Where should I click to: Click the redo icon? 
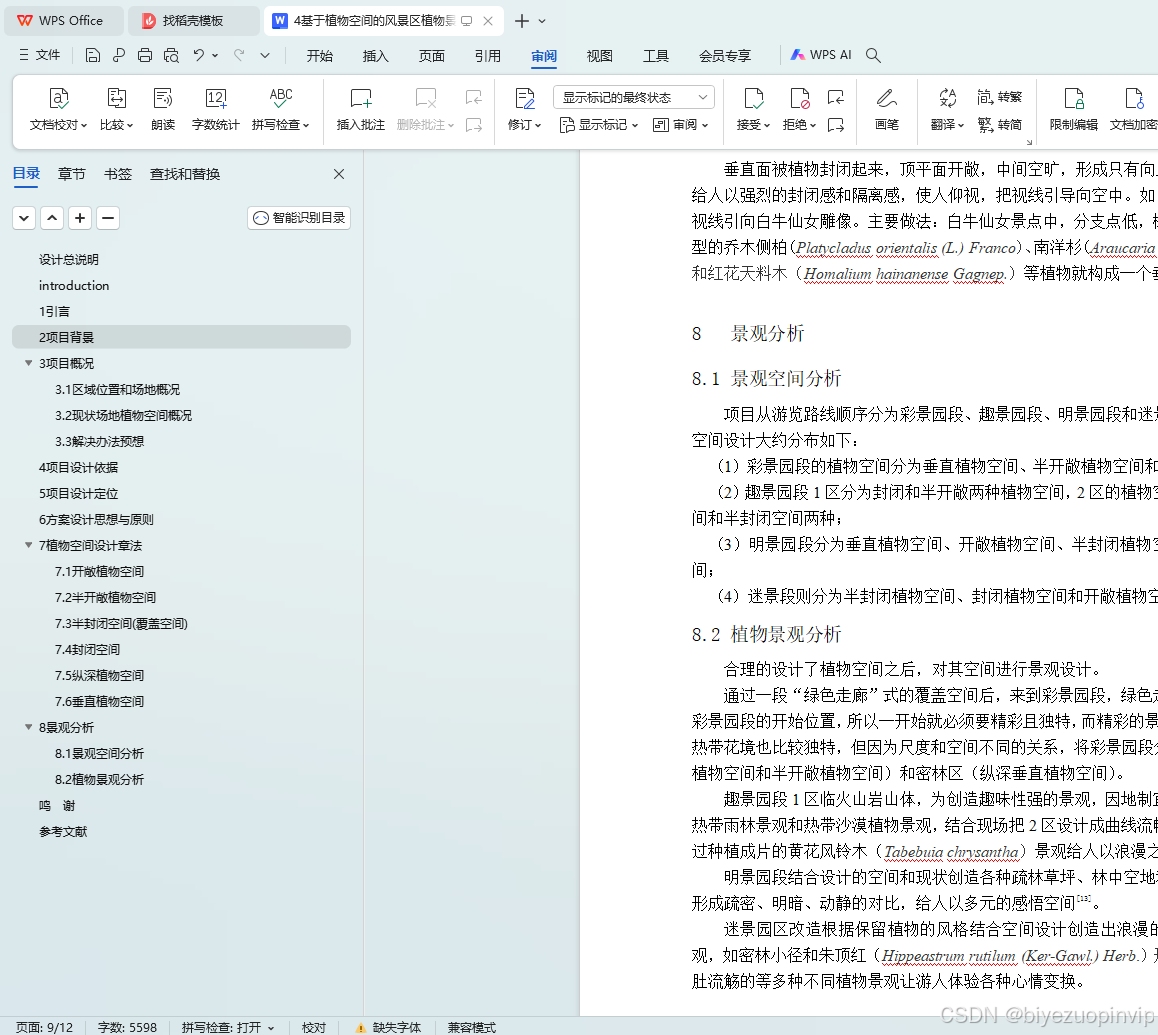[239, 55]
